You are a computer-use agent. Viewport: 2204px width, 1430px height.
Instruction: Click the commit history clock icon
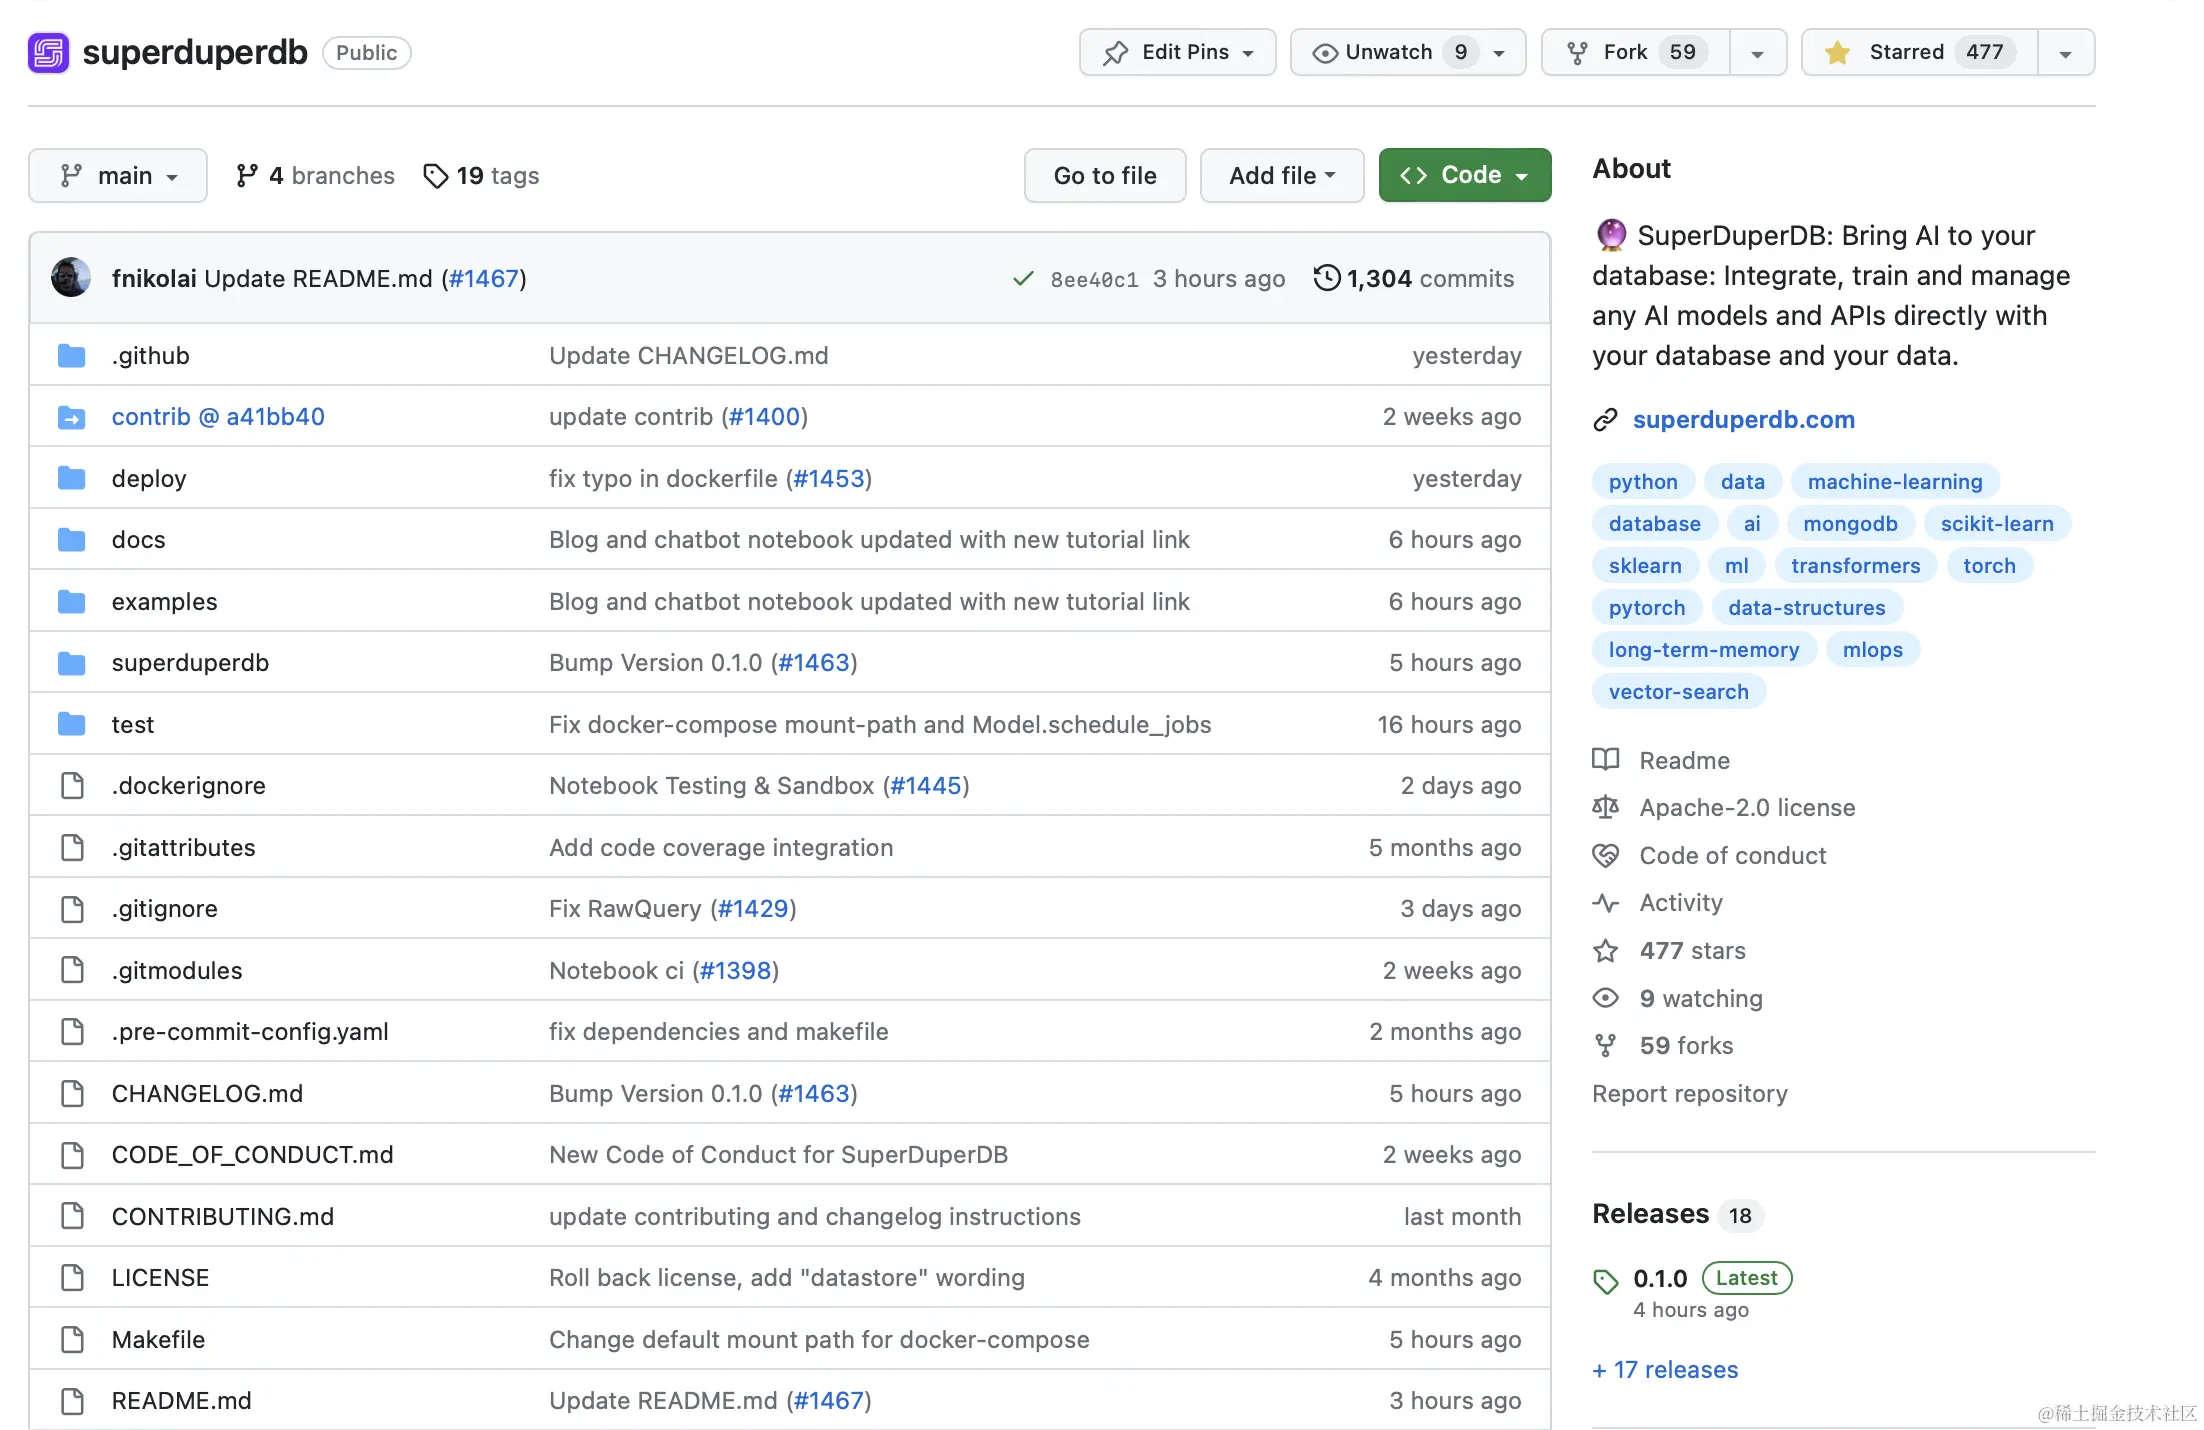pyautogui.click(x=1326, y=278)
